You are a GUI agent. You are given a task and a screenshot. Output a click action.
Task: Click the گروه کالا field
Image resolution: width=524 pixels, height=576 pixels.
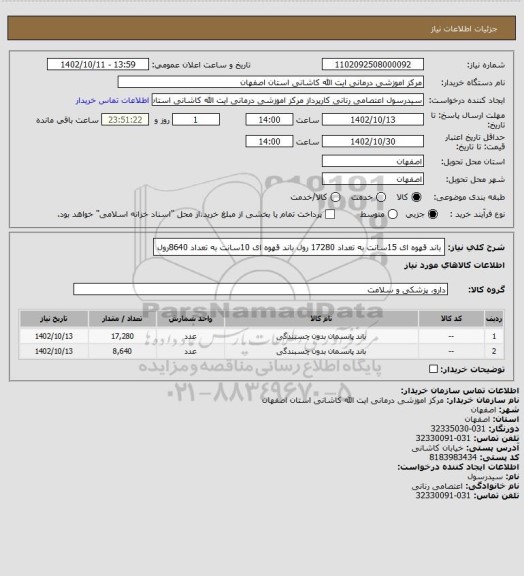260,289
